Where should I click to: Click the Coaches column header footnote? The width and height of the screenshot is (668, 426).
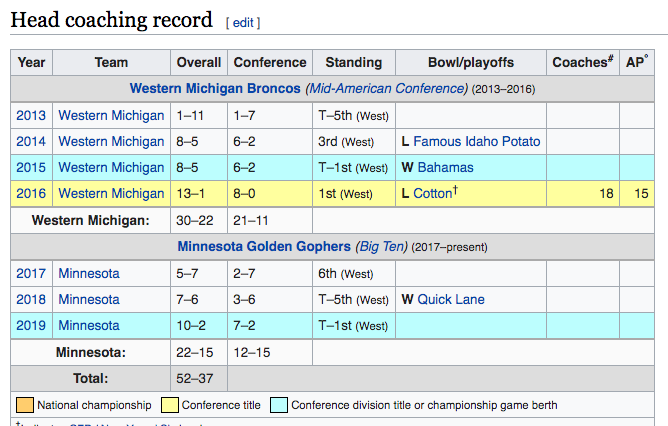(610, 59)
